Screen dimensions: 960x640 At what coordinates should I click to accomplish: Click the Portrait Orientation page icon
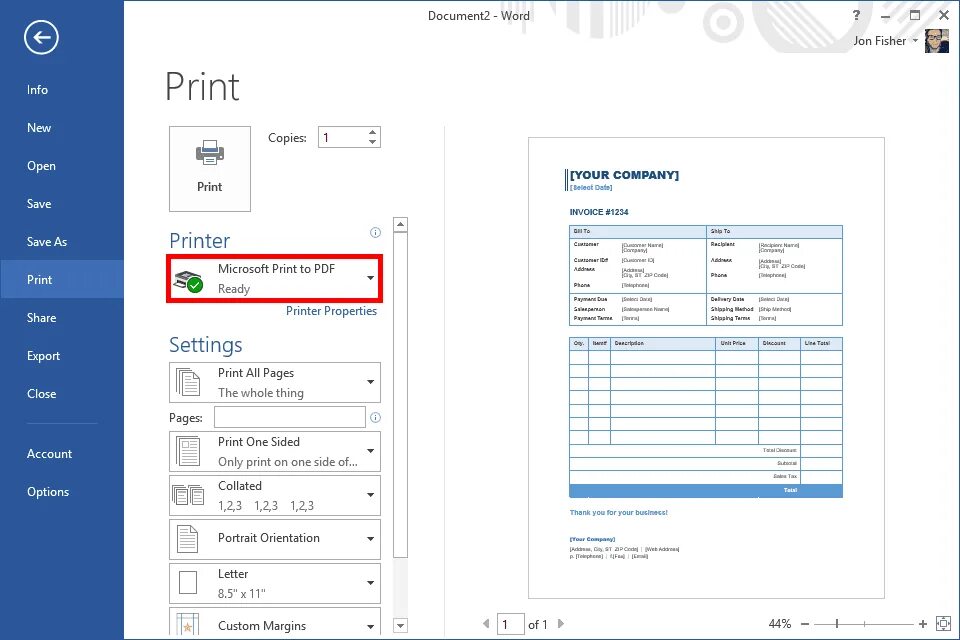tap(187, 539)
